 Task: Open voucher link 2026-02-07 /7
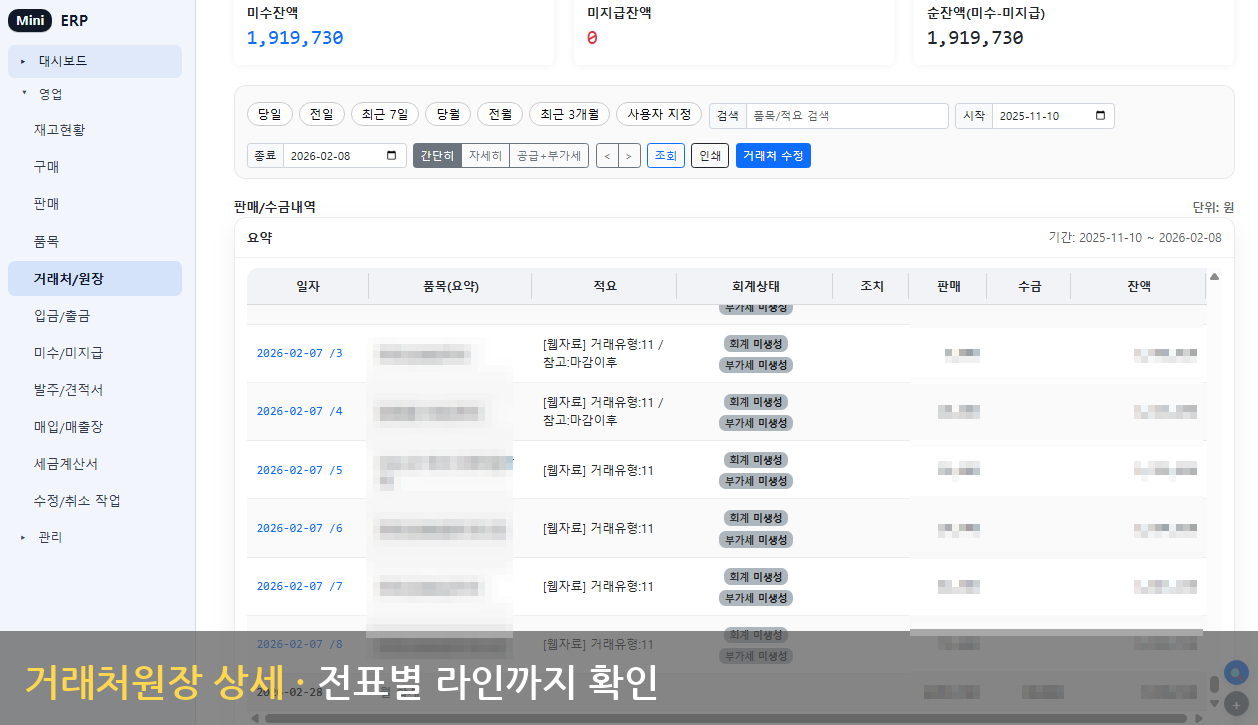300,586
